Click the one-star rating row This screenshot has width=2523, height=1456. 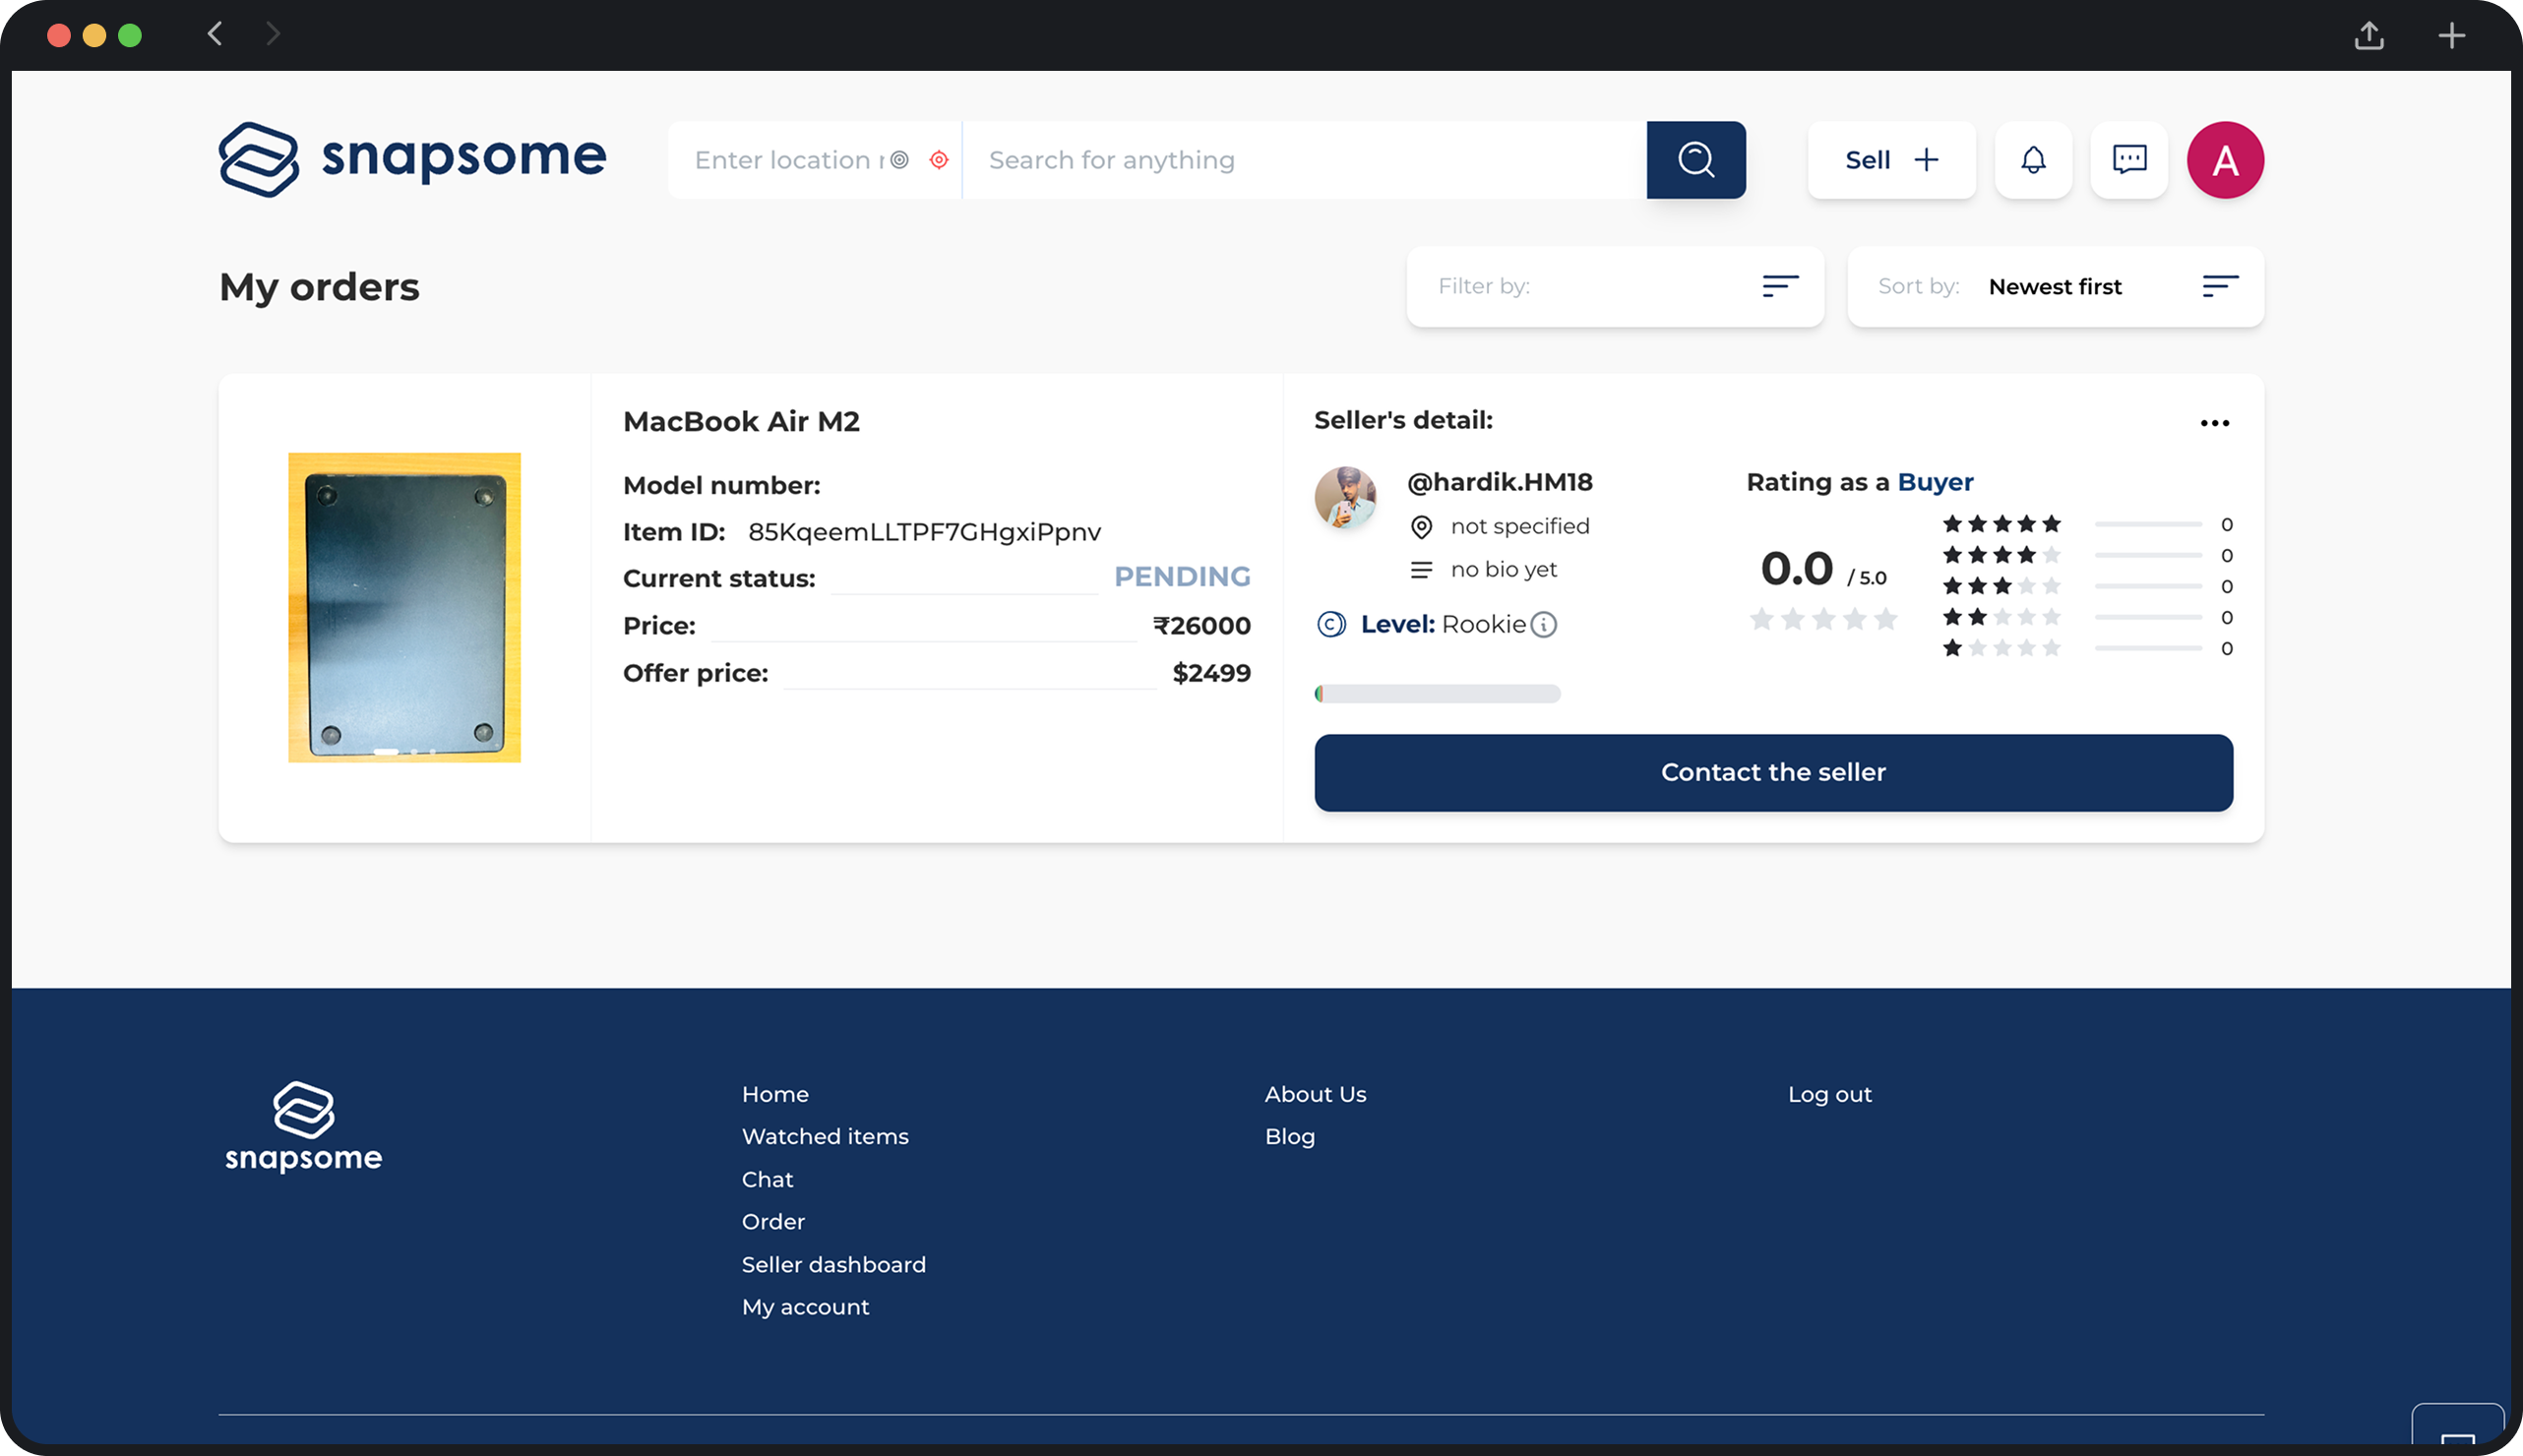[2087, 648]
